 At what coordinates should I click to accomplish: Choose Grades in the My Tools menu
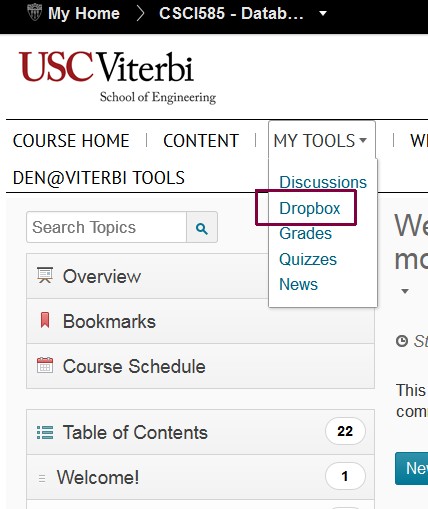point(305,233)
